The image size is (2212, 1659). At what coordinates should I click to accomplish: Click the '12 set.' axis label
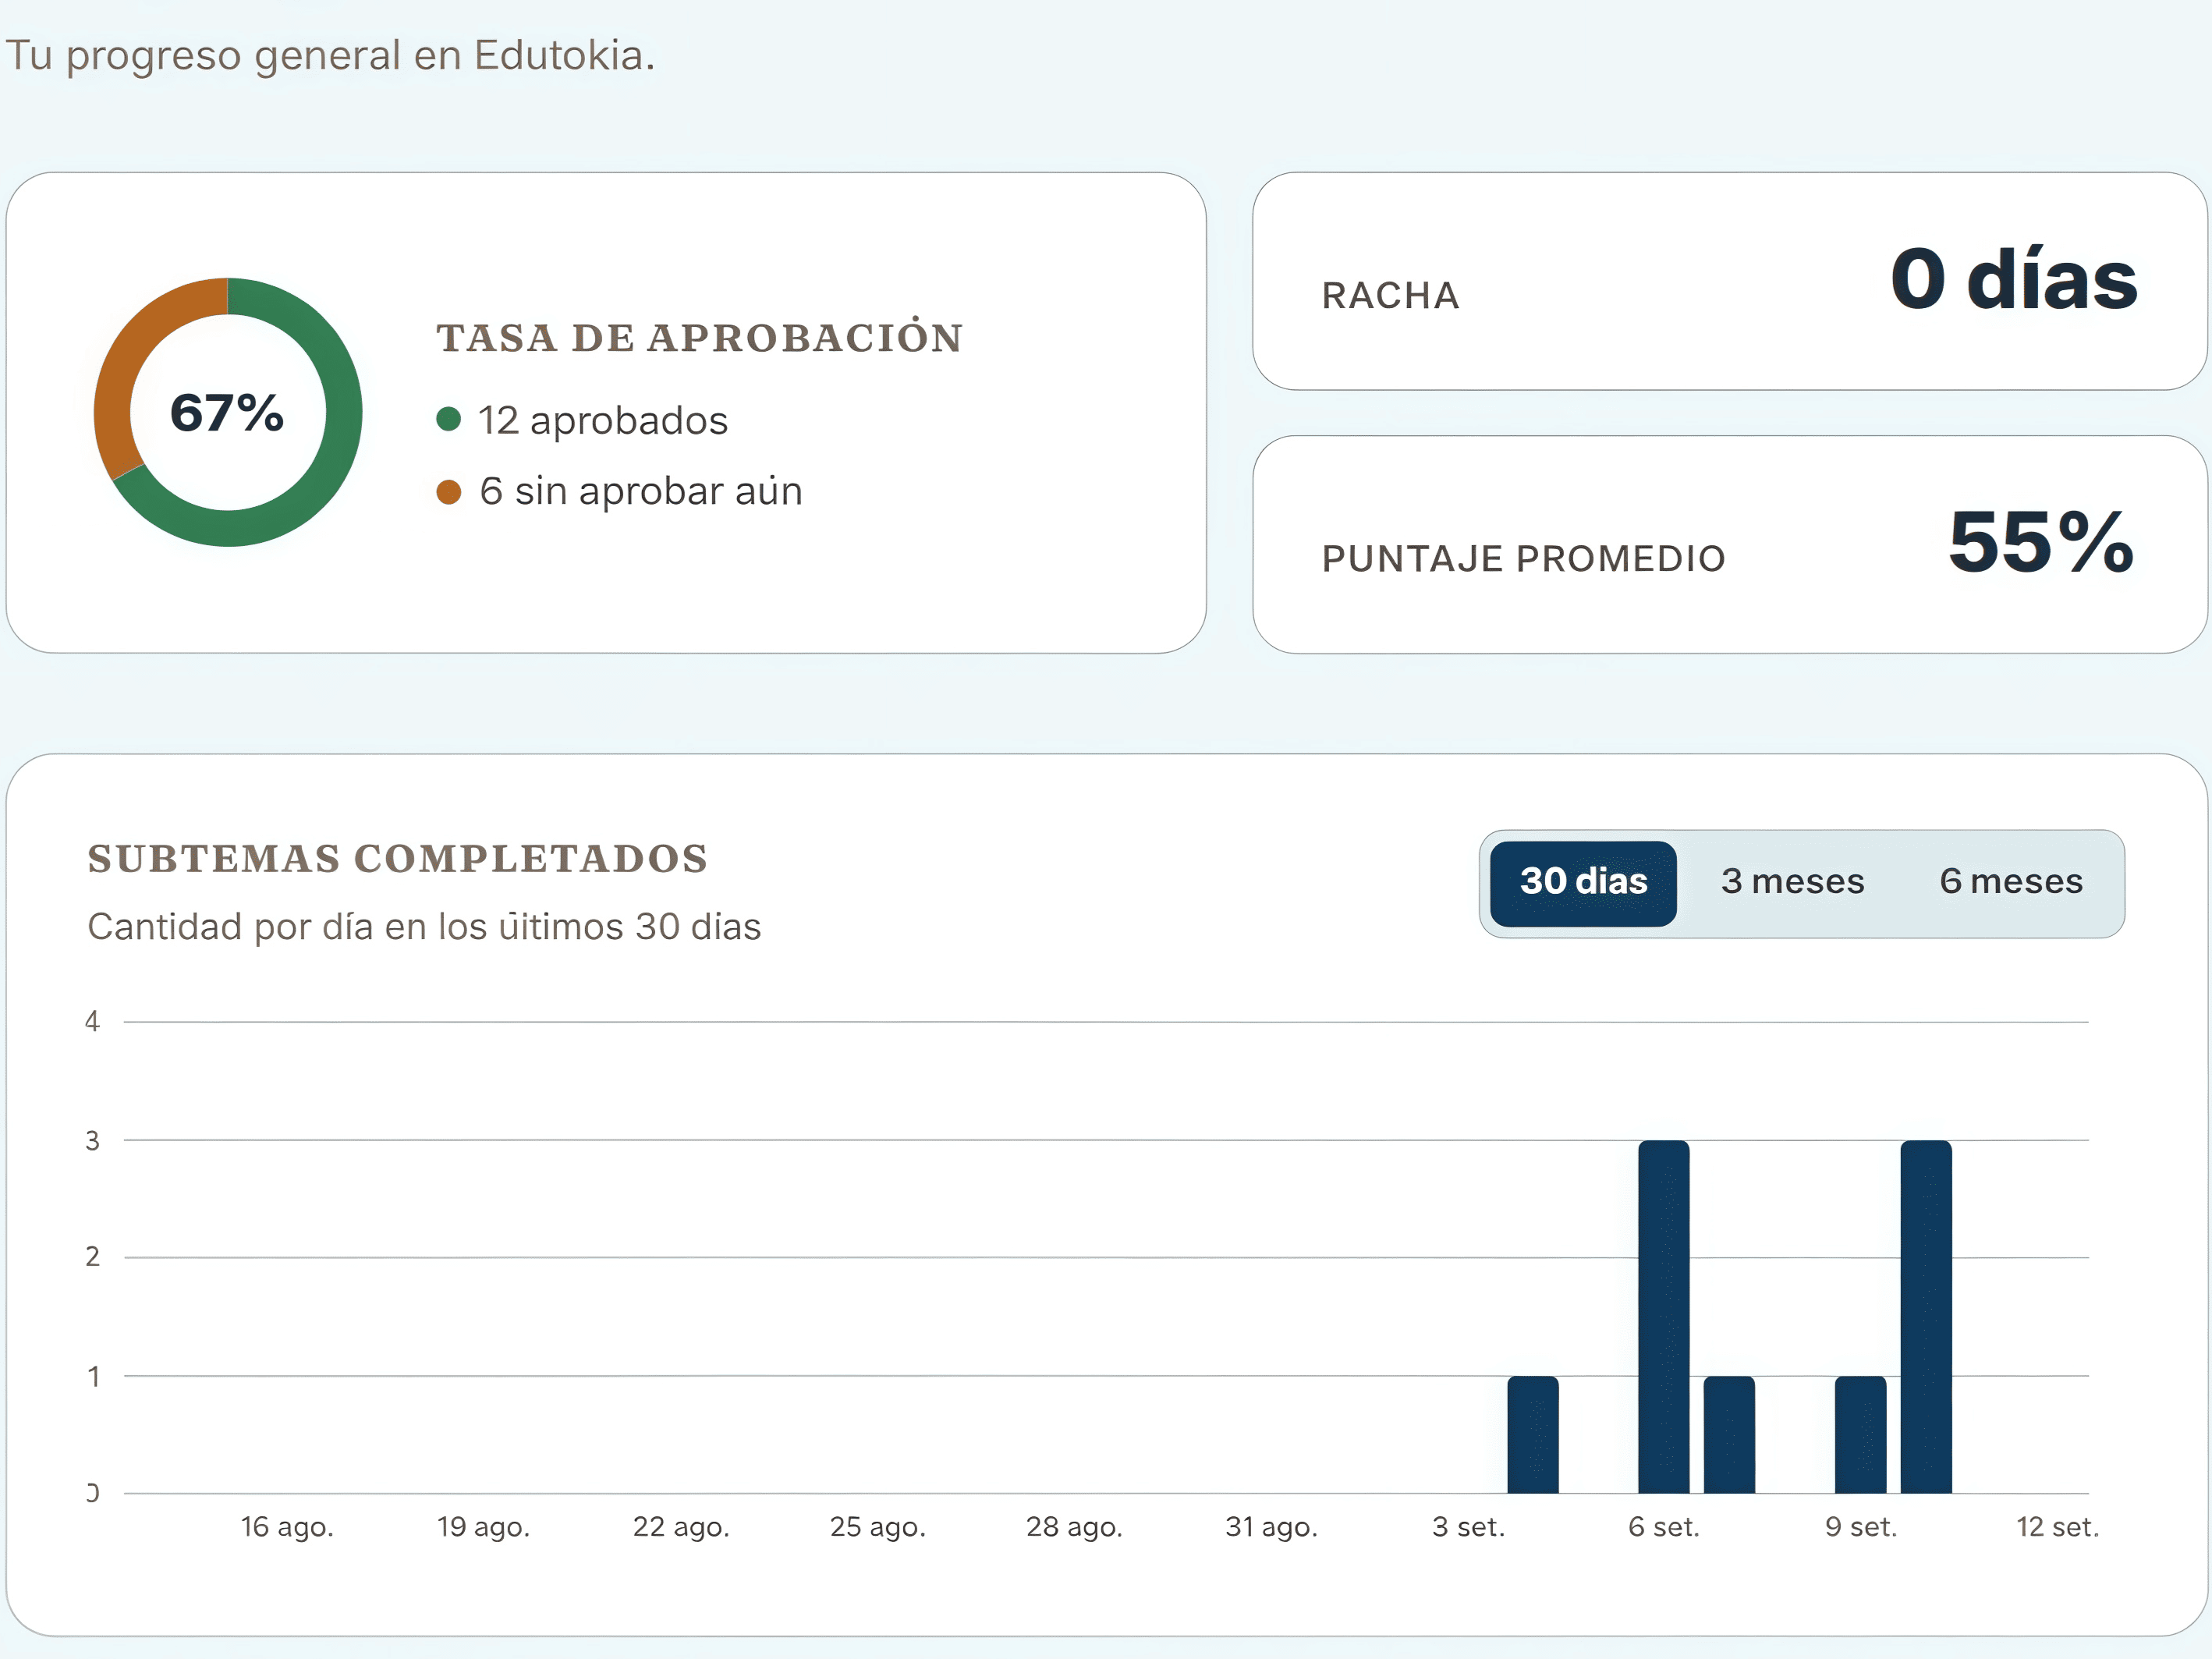[2057, 1527]
